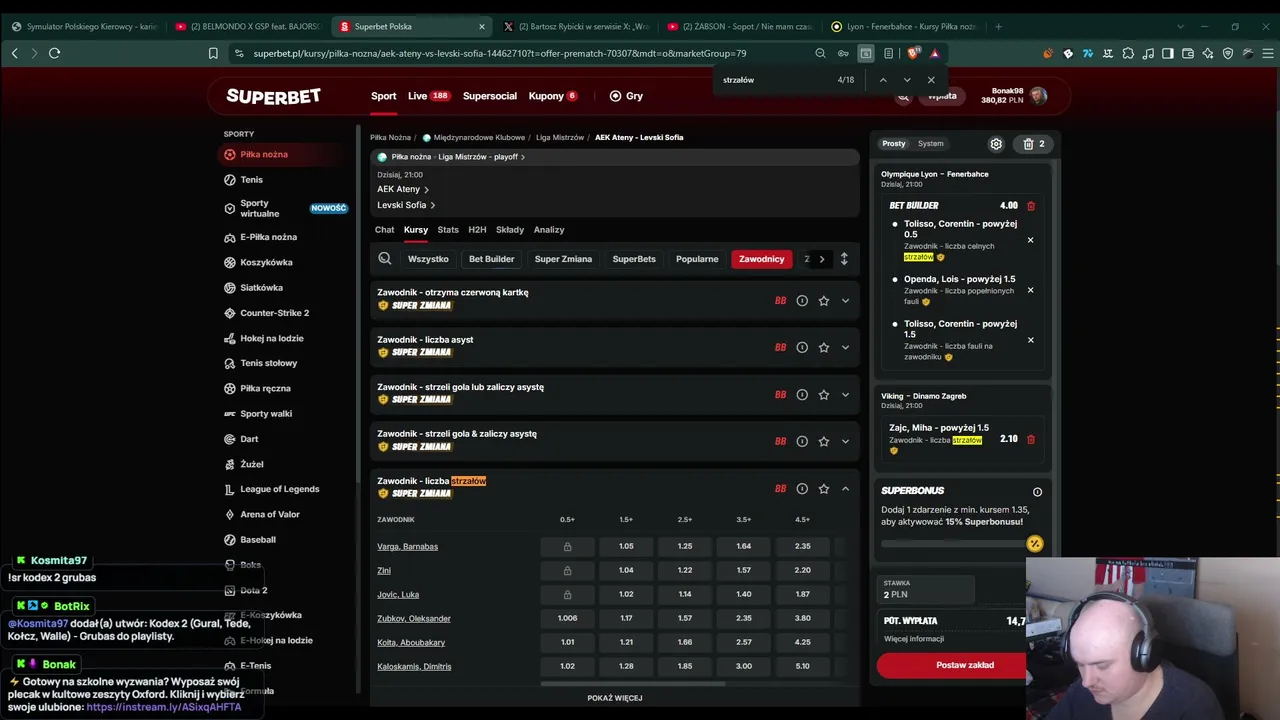This screenshot has width=1280, height=720.
Task: Open betslip settings gear icon
Action: tap(996, 144)
